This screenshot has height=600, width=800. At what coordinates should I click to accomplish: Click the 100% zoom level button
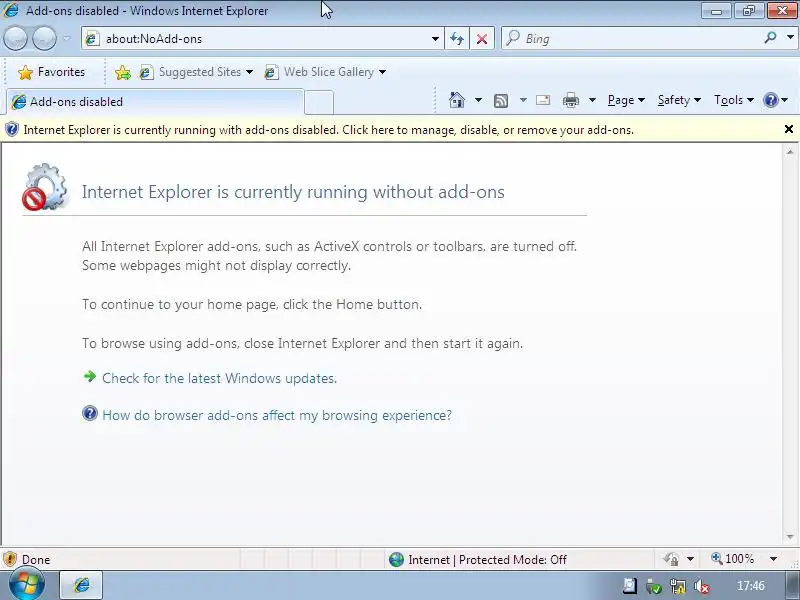[x=732, y=559]
